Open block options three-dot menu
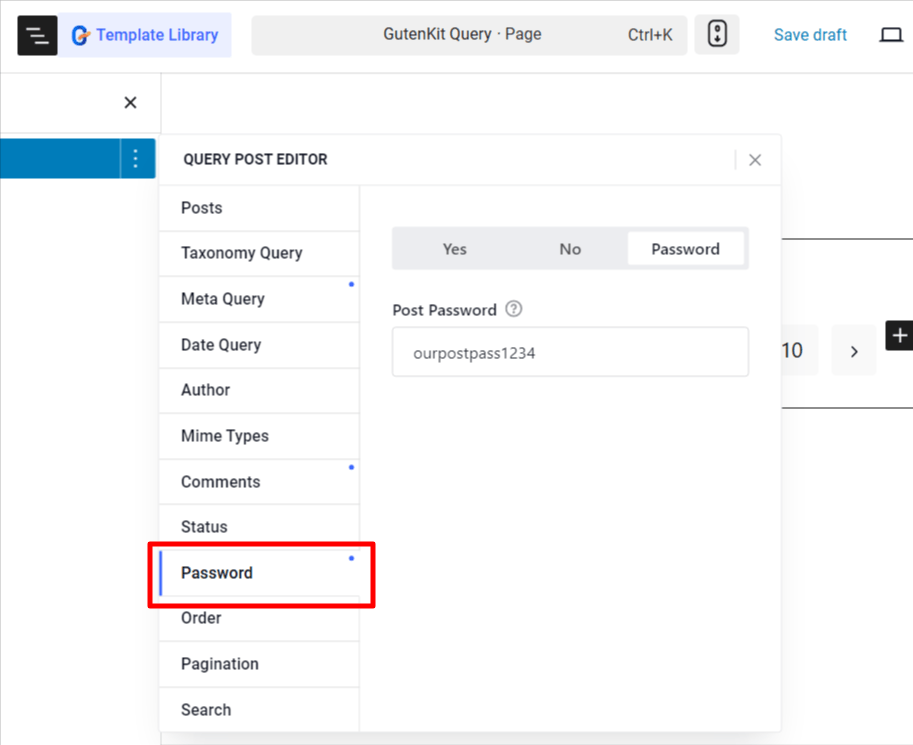Screen dimensions: 913x745 (136, 159)
